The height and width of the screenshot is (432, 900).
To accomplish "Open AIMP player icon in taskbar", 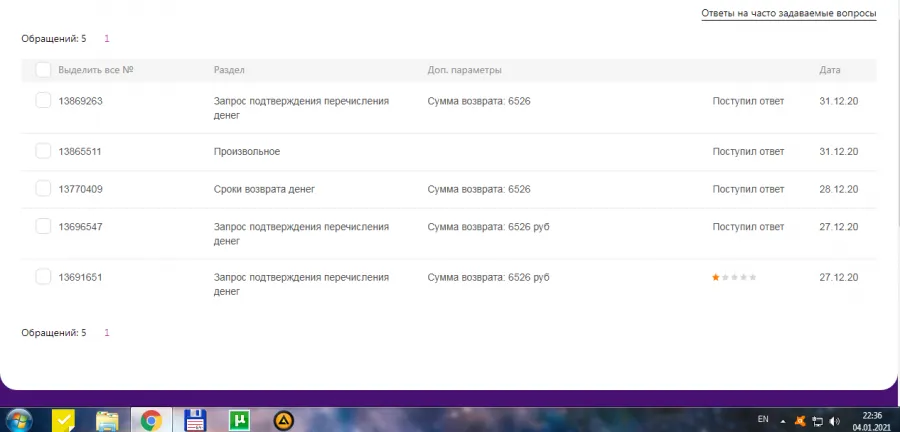I will [x=283, y=421].
